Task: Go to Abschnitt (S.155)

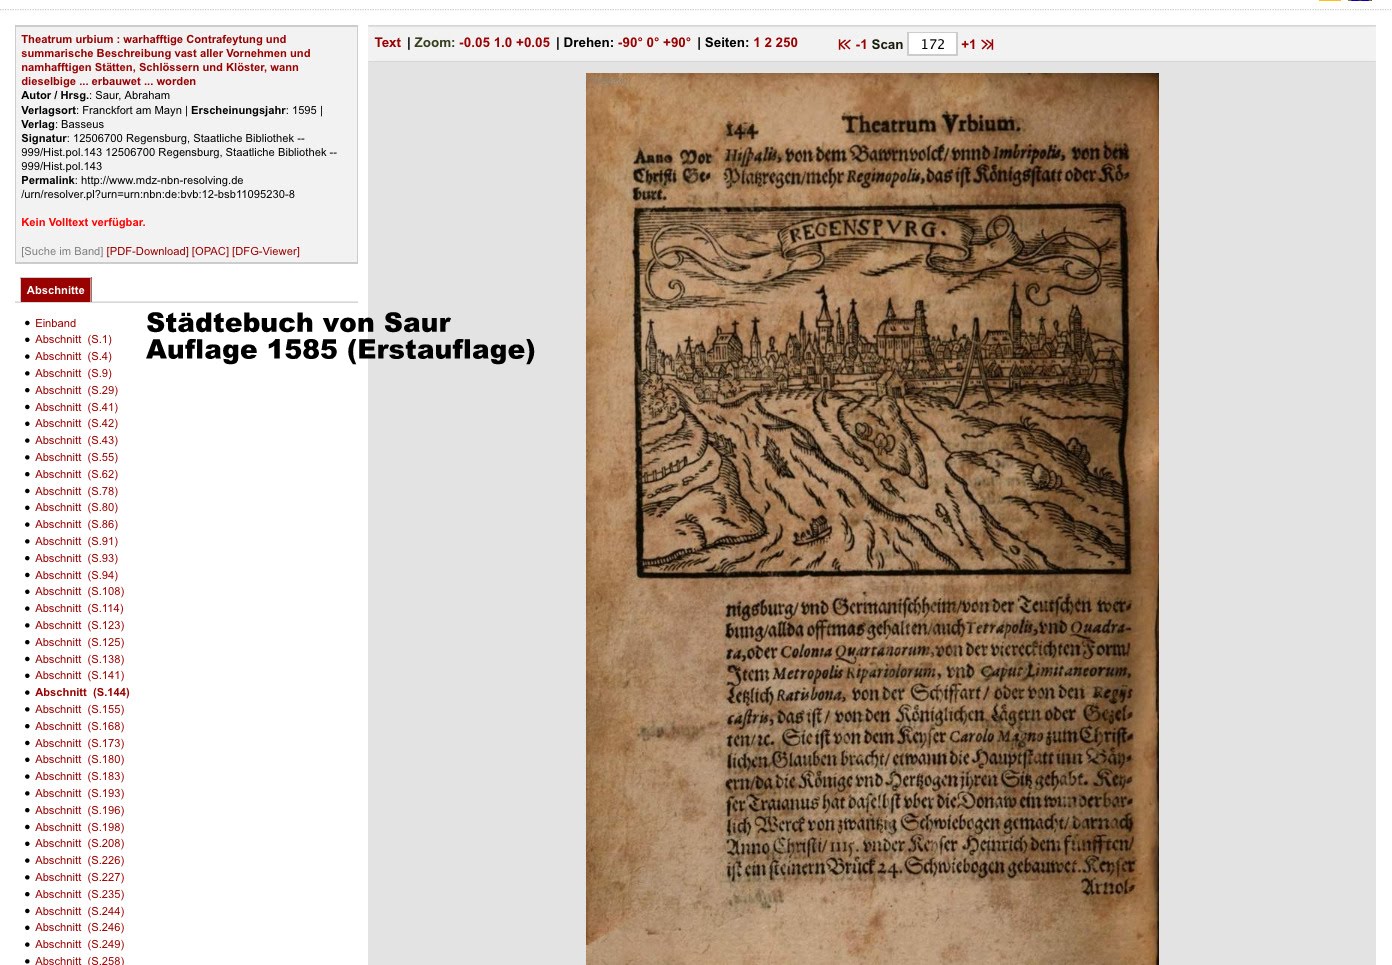Action: (x=80, y=710)
